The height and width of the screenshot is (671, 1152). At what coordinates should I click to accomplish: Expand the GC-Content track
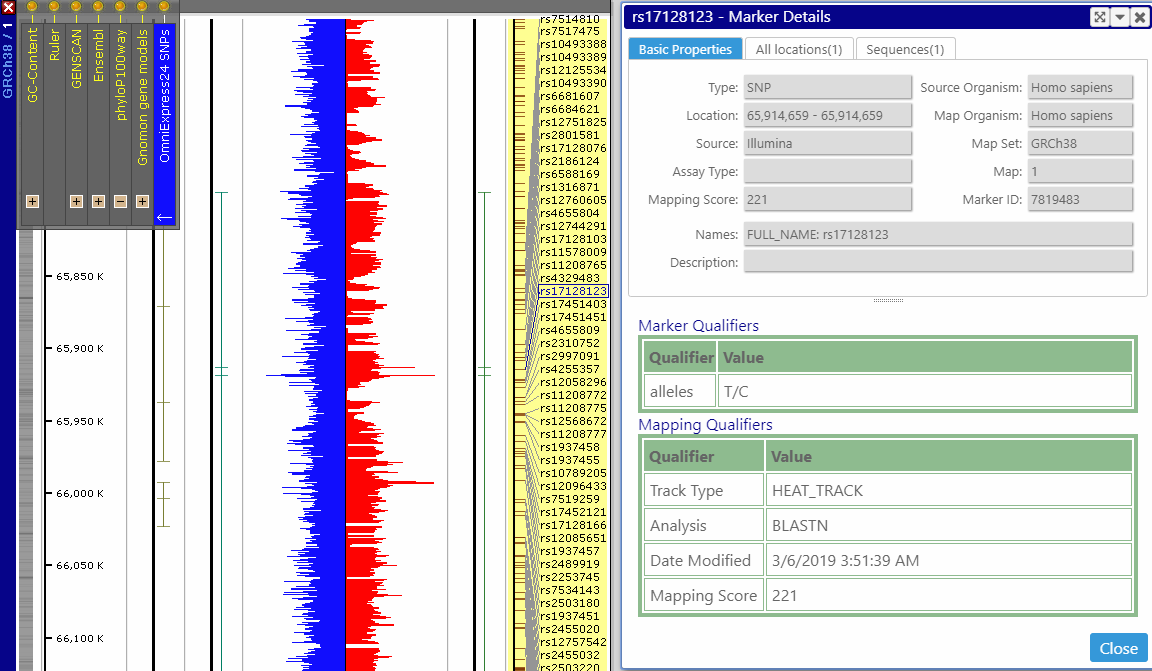pos(32,201)
